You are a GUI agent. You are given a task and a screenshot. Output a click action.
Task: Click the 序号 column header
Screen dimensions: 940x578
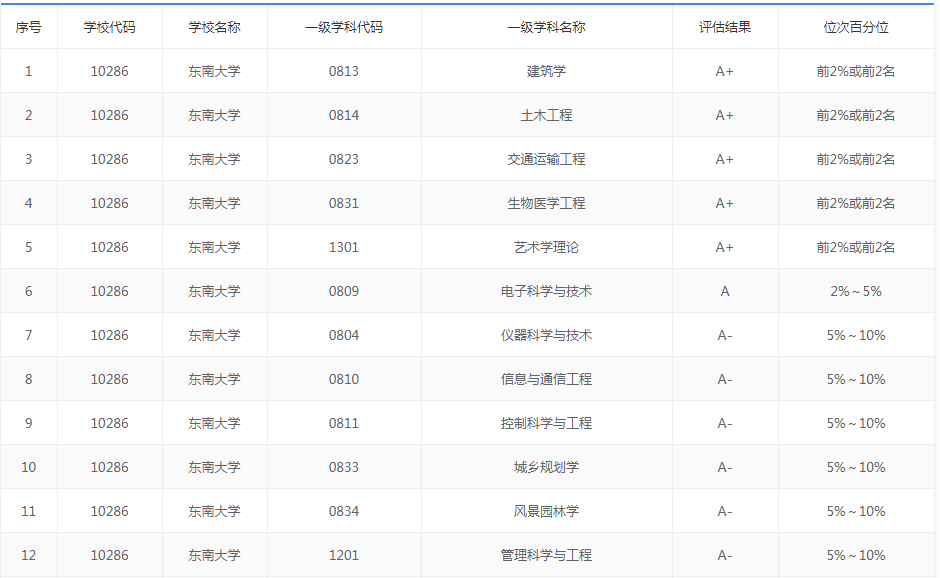pos(28,27)
